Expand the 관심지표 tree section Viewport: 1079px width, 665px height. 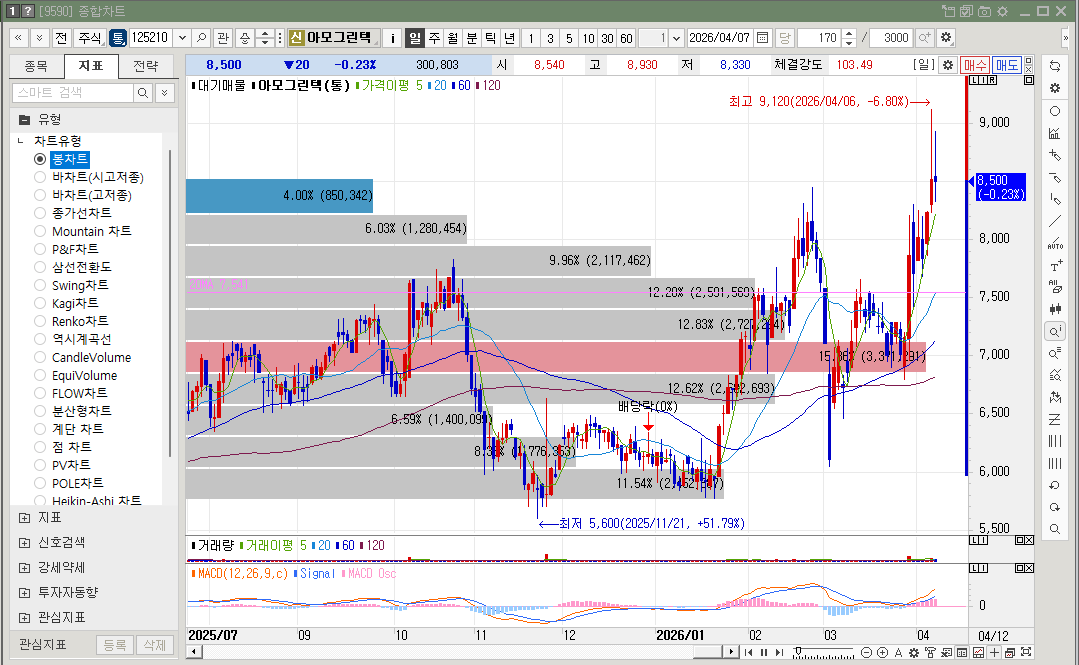pos(25,618)
